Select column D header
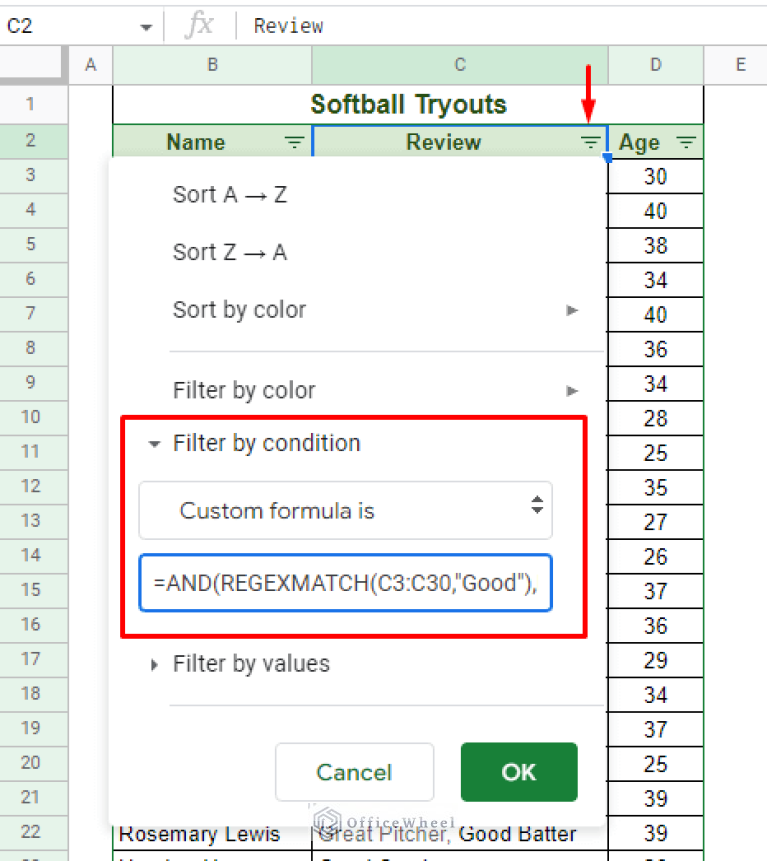767x861 pixels. coord(655,65)
